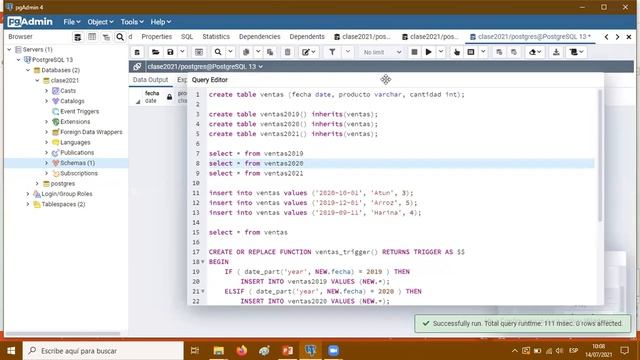Open the Copy options dropdown arrow
This screenshot has width=640, height=360.
pos(258,52)
